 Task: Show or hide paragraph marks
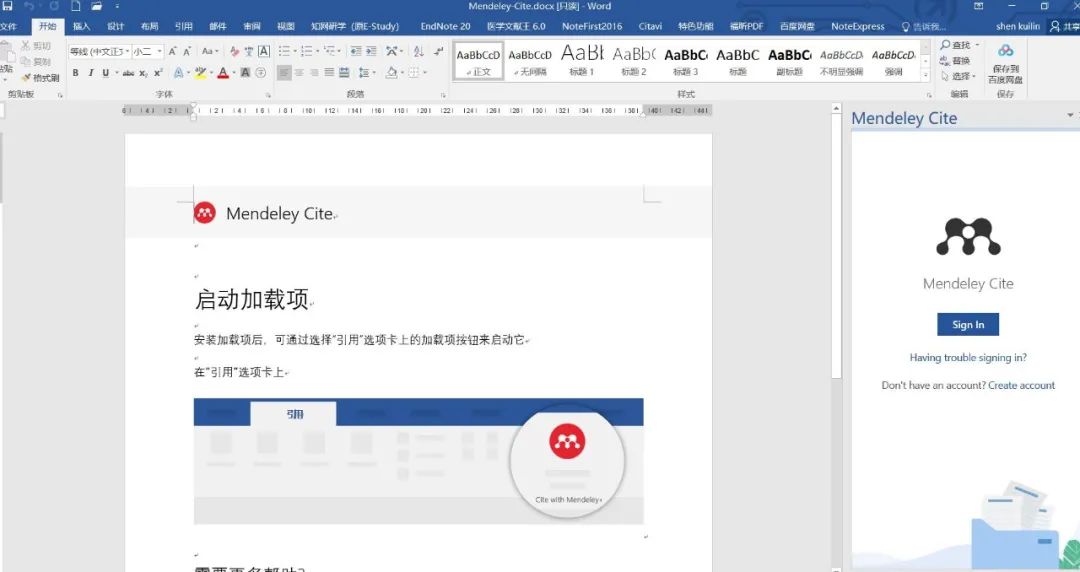click(438, 52)
